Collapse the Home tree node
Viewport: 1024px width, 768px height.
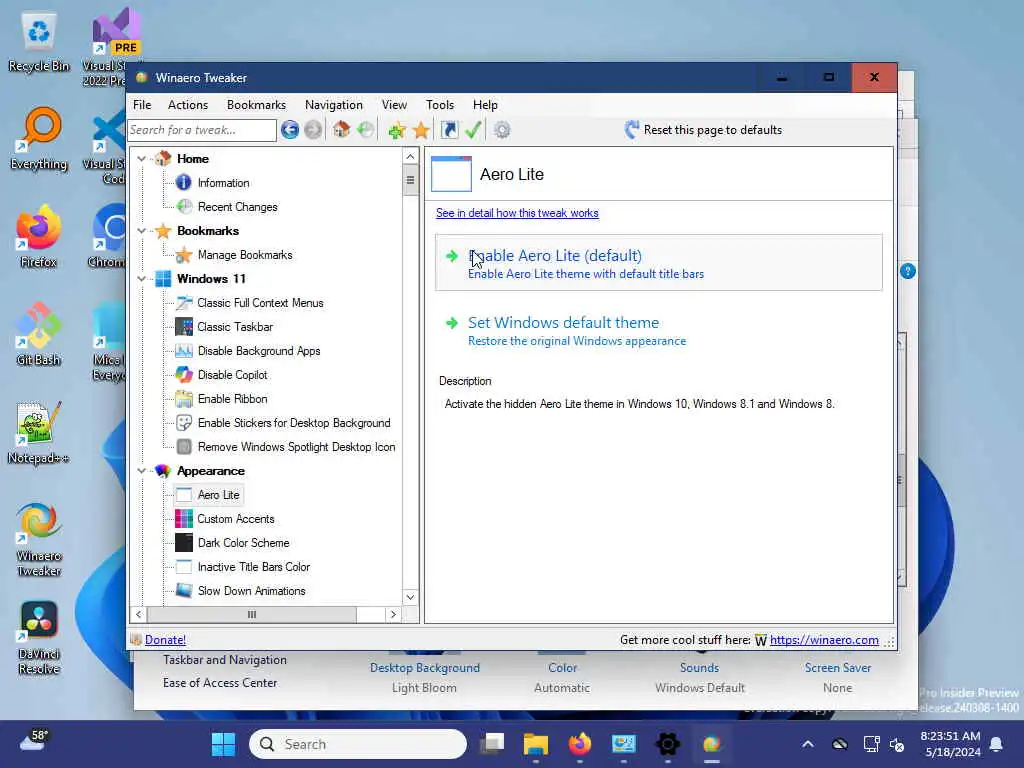click(x=142, y=159)
